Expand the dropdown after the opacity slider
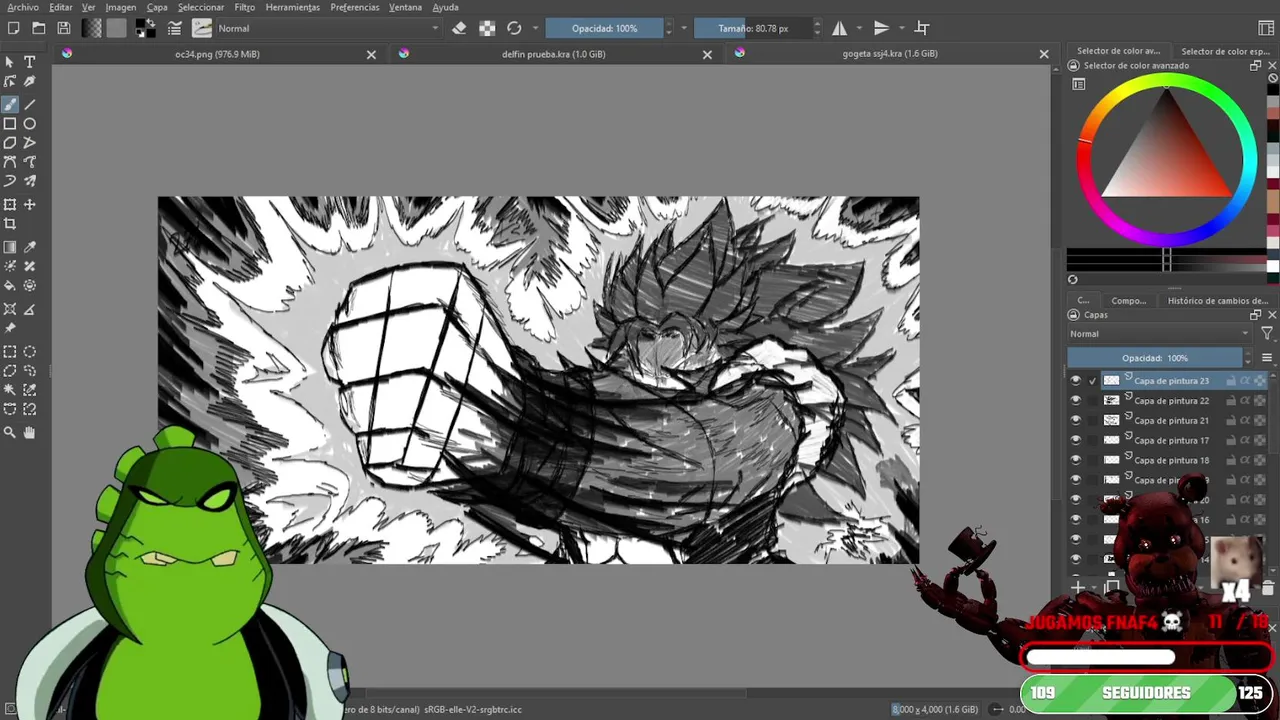 tap(684, 28)
